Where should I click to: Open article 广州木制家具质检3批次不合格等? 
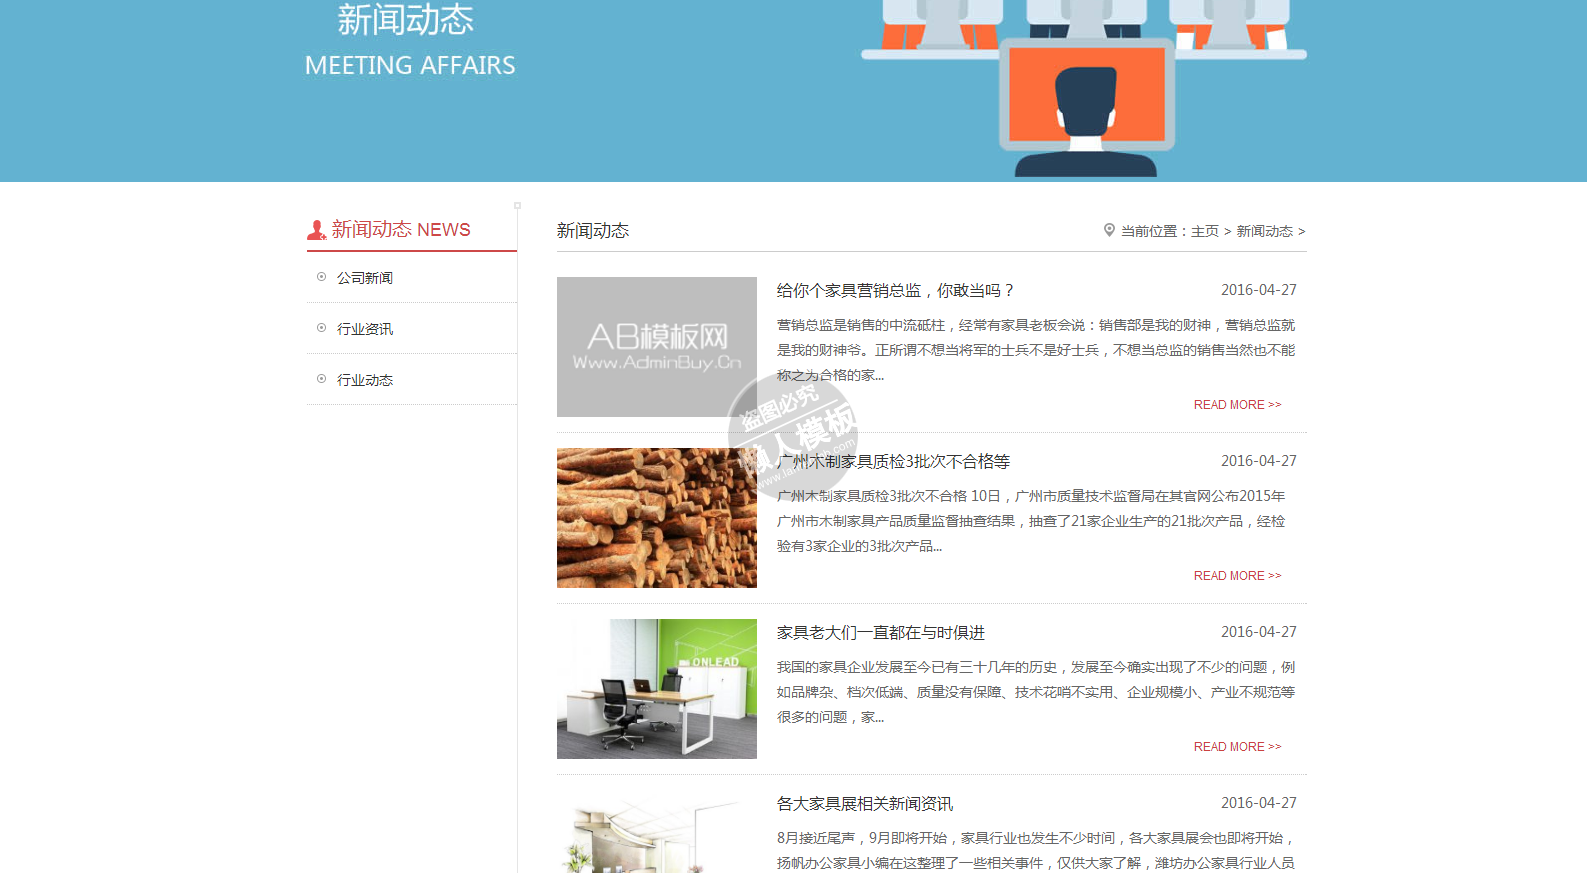click(x=894, y=462)
